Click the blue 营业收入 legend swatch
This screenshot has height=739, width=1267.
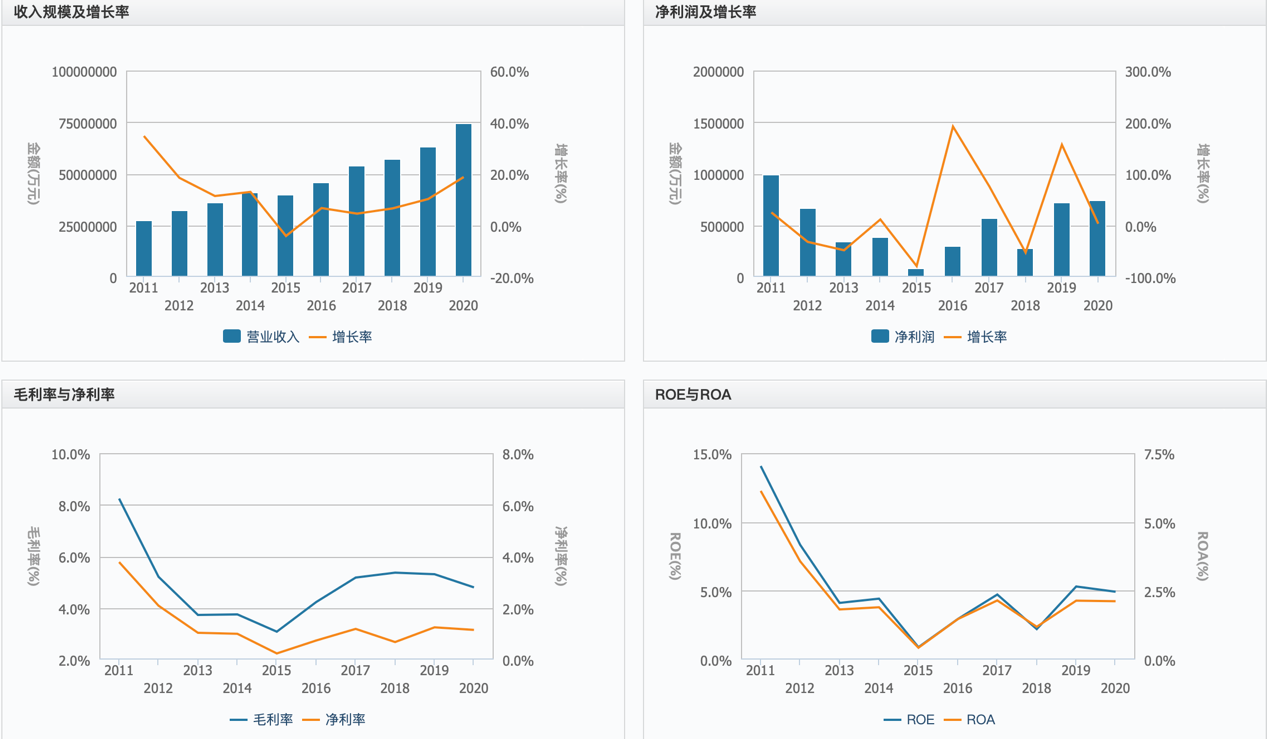point(232,337)
